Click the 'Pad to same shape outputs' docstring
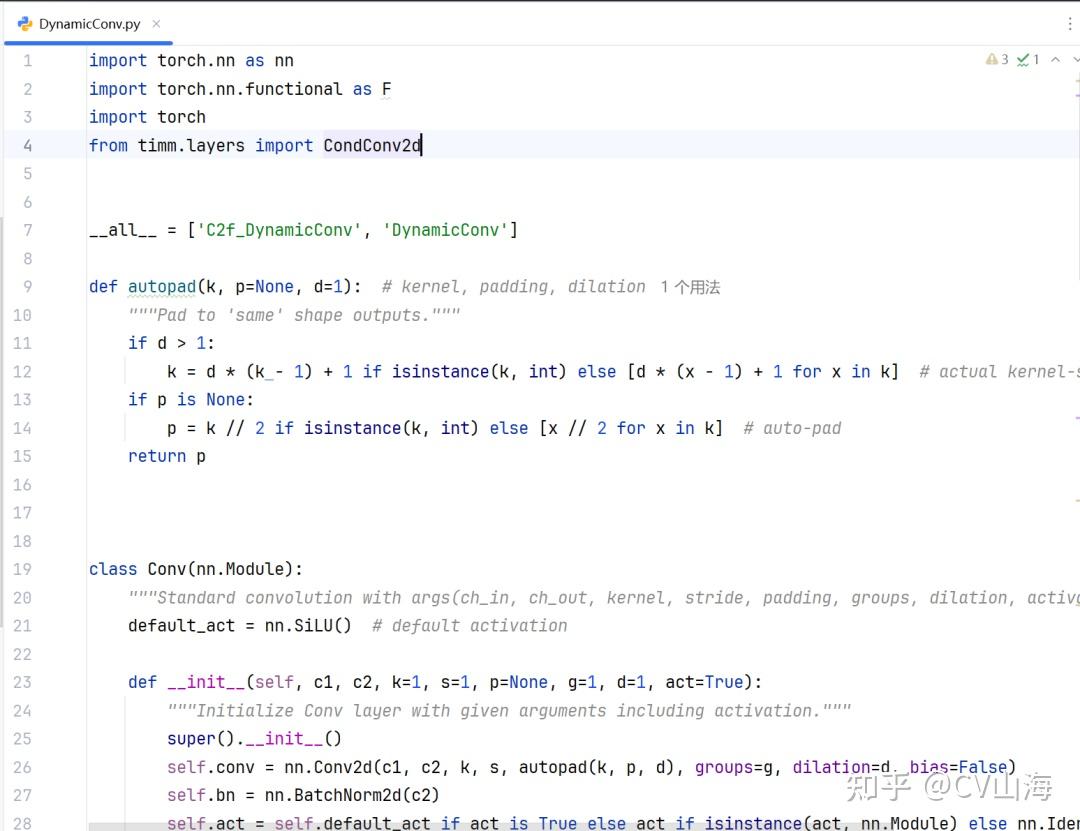This screenshot has height=831, width=1080. (294, 315)
